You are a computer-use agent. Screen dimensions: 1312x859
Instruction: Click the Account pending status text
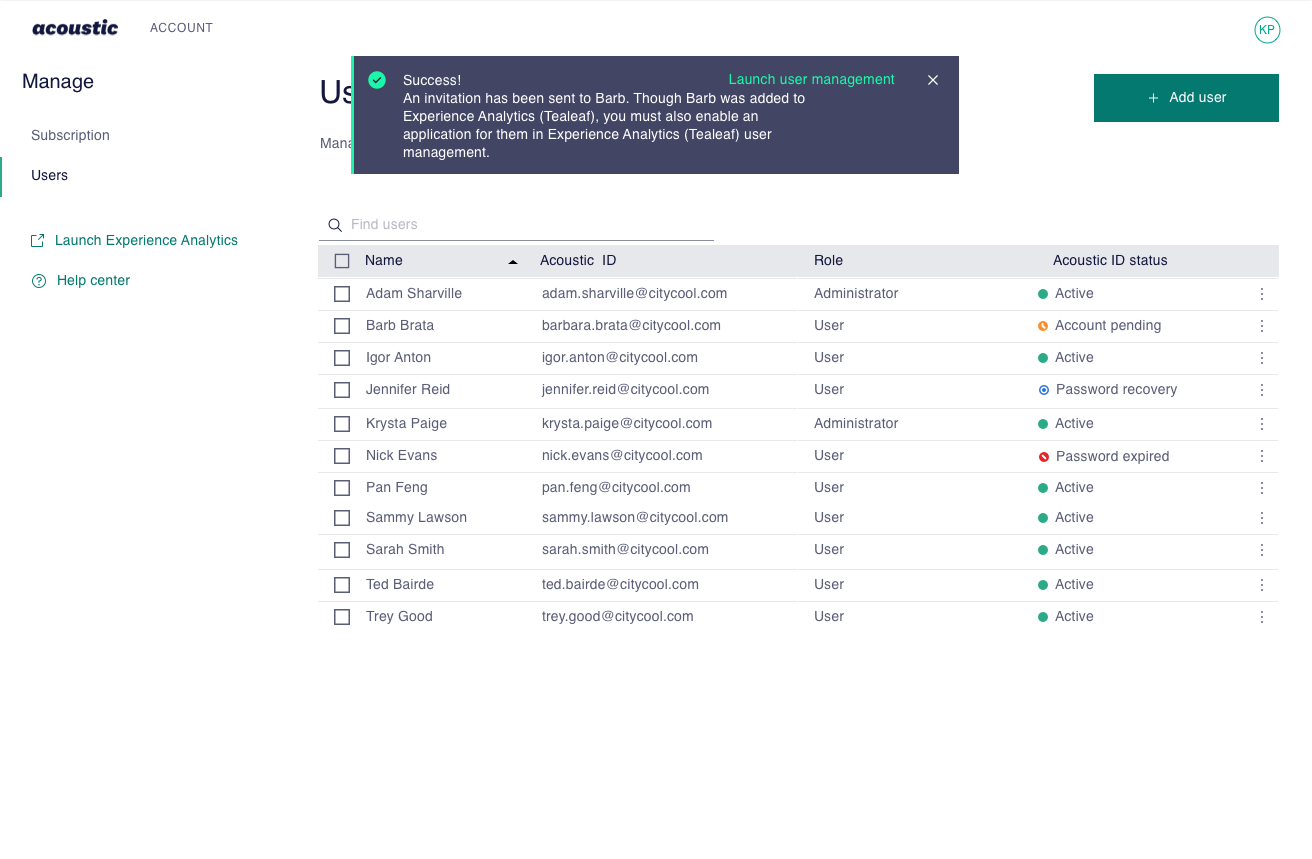coord(1108,325)
